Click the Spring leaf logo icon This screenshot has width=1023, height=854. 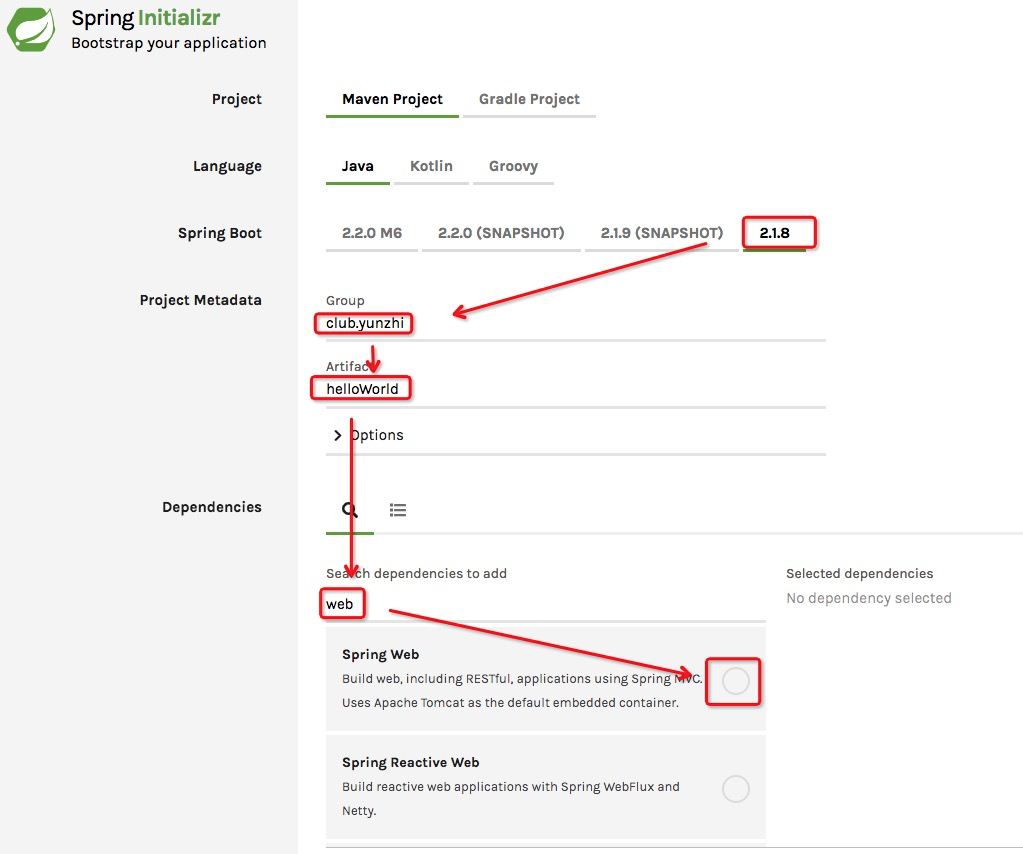point(31,29)
